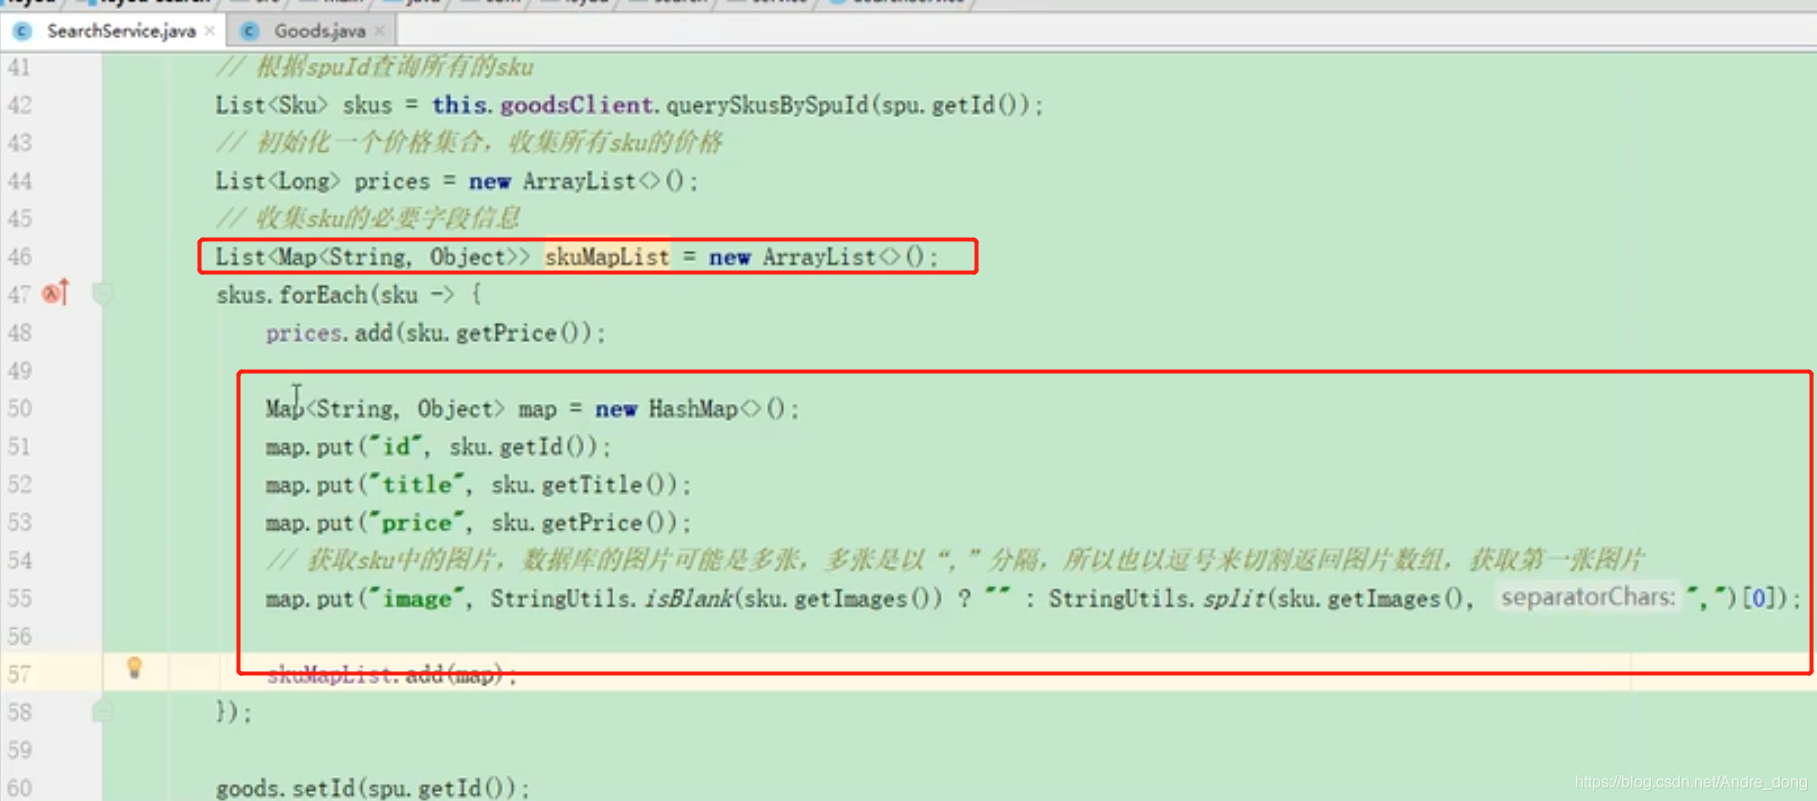
Task: Click the "id" string on line 51
Action: tap(396, 447)
